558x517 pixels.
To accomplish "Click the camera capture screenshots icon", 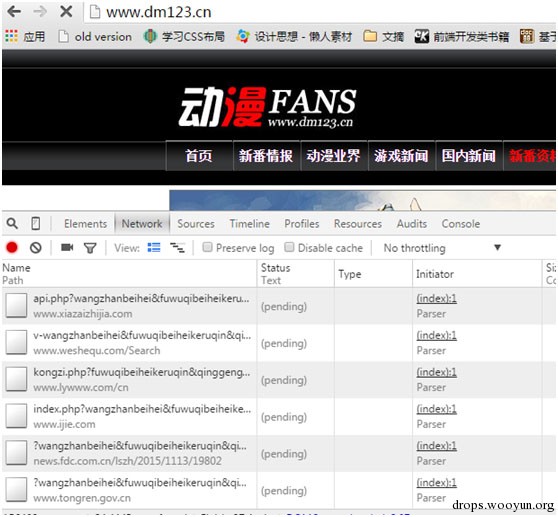I will pos(67,247).
